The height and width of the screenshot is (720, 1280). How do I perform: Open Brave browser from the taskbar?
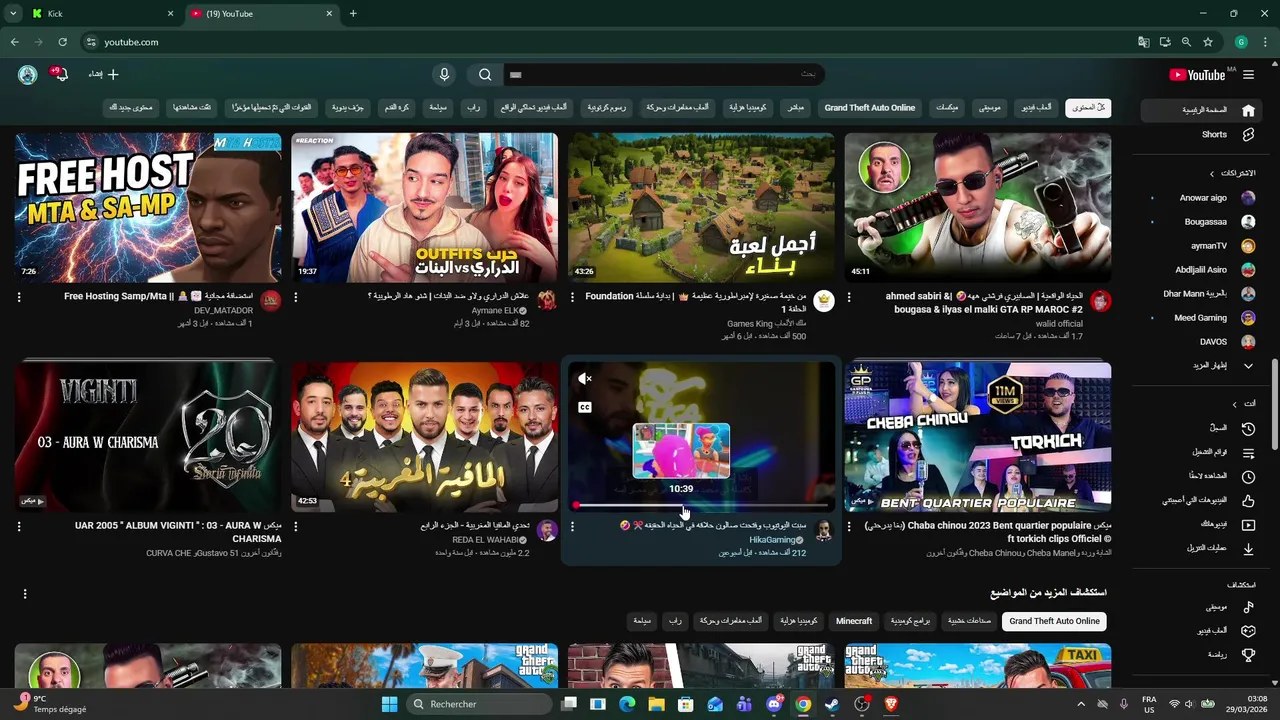pos(891,704)
